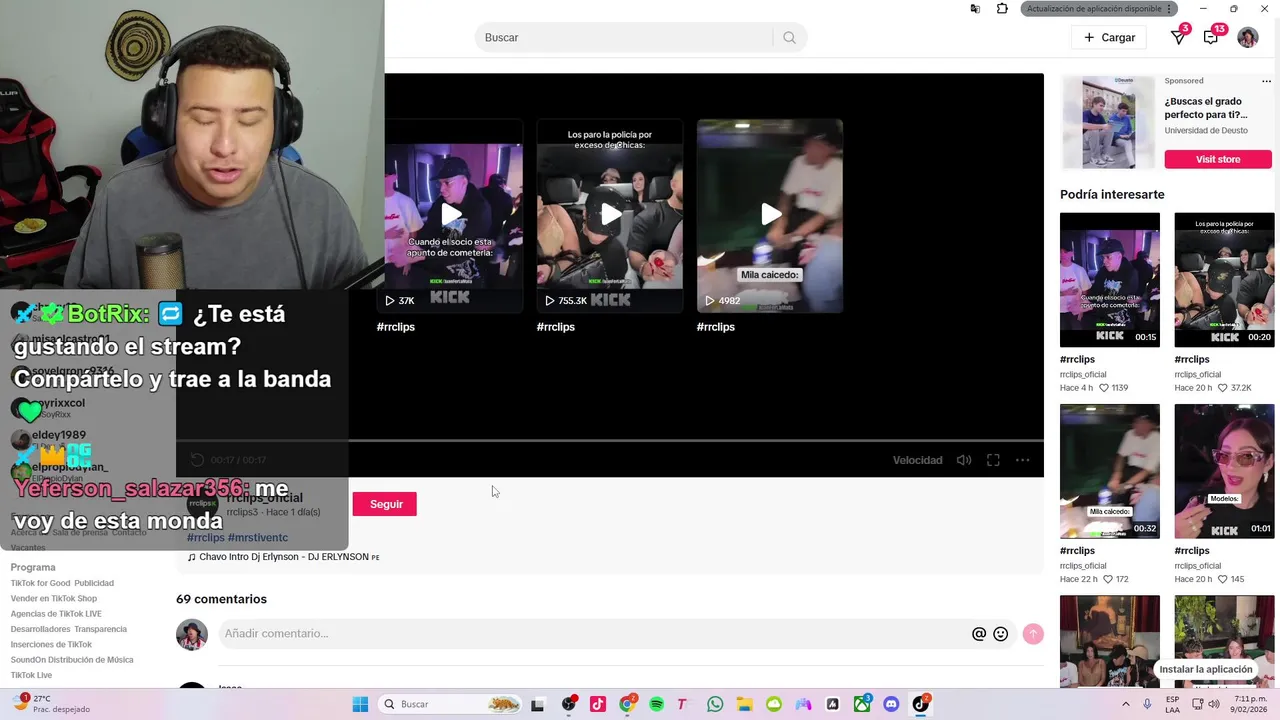Open the 'Actualización de aplicación disponible' menu
The width and height of the screenshot is (1280, 720).
(1098, 9)
